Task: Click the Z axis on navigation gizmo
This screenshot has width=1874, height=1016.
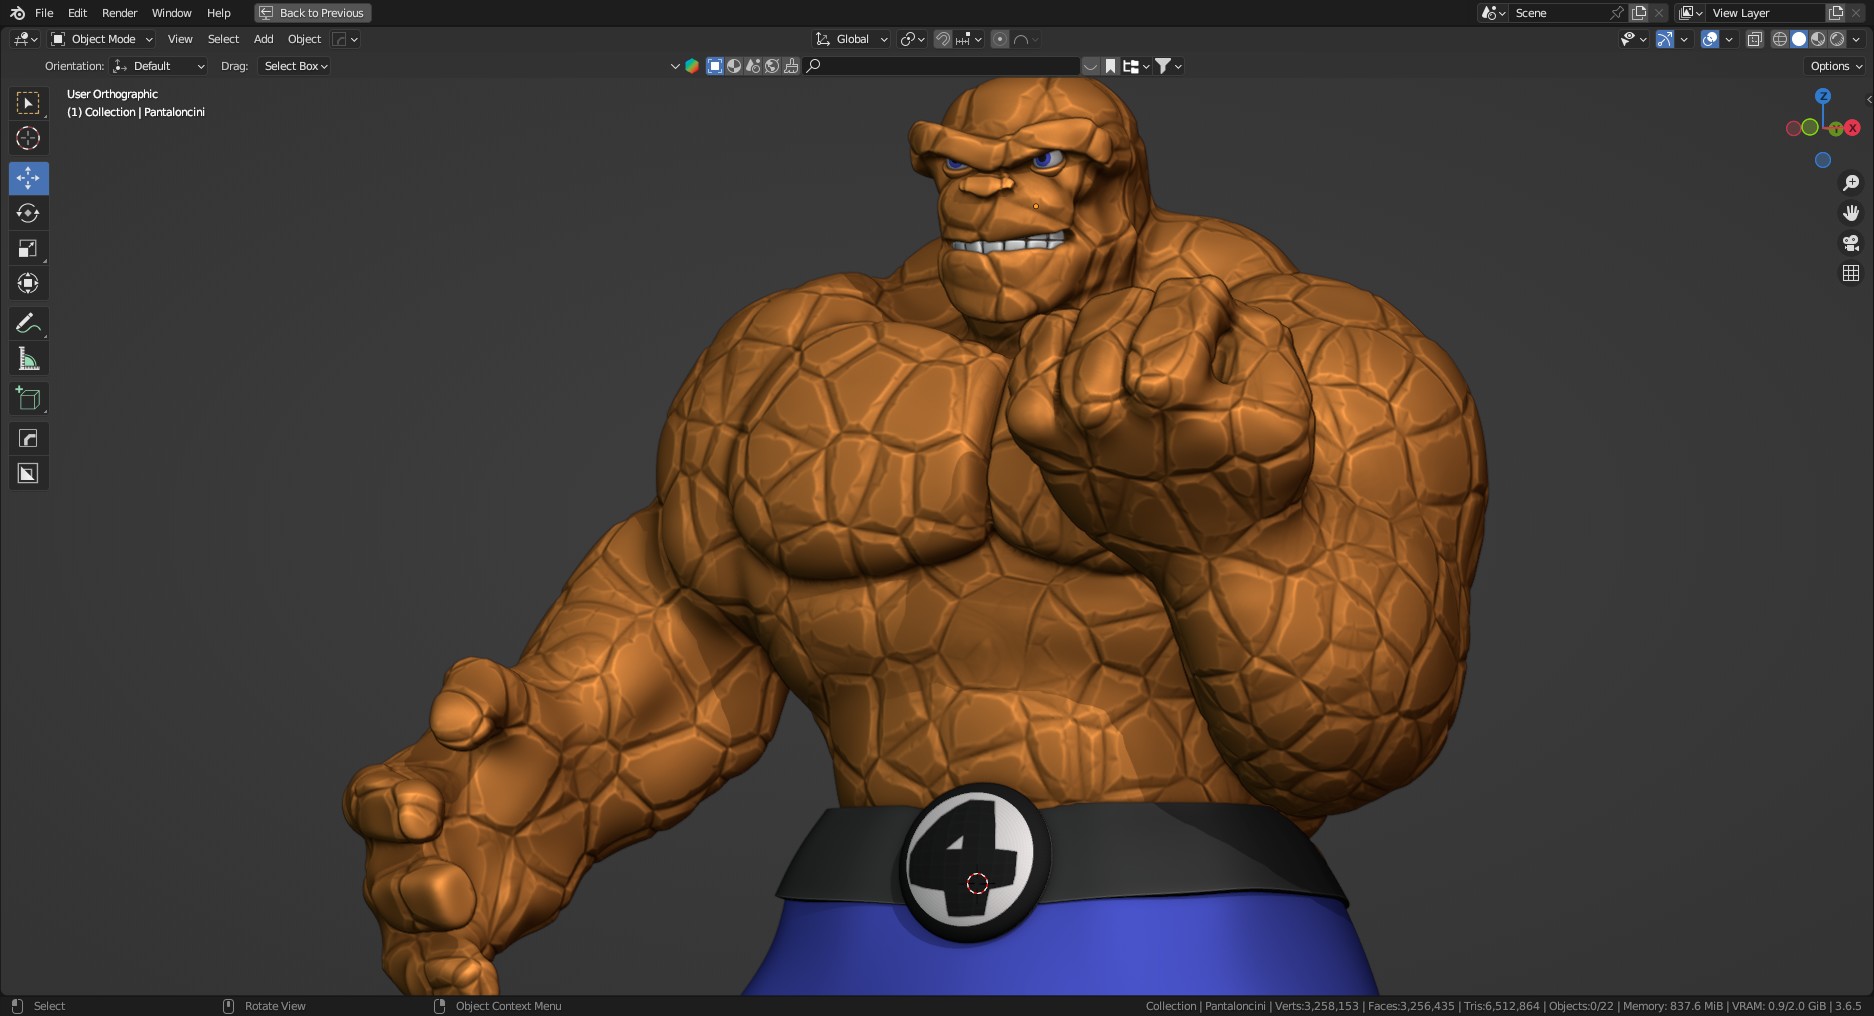Action: click(x=1823, y=96)
